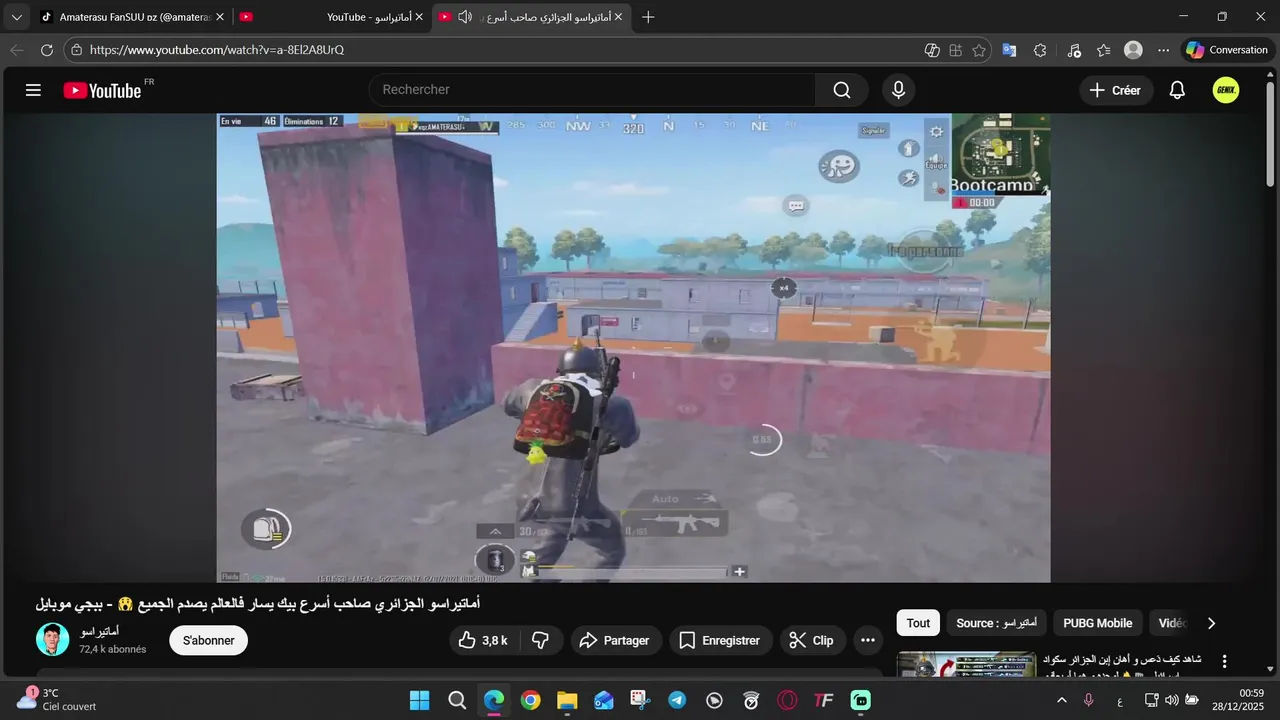Show hidden system tray icons chevron
This screenshot has width=1280, height=720.
[x=1062, y=701]
